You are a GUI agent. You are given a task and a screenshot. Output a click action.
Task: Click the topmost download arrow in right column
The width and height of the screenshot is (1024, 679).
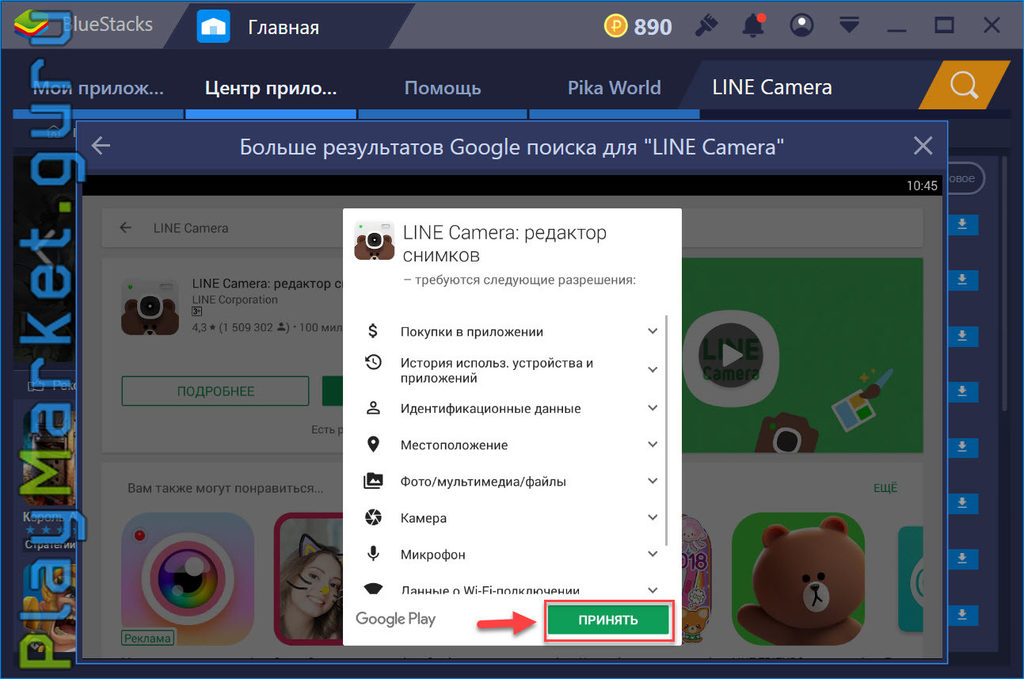[961, 225]
